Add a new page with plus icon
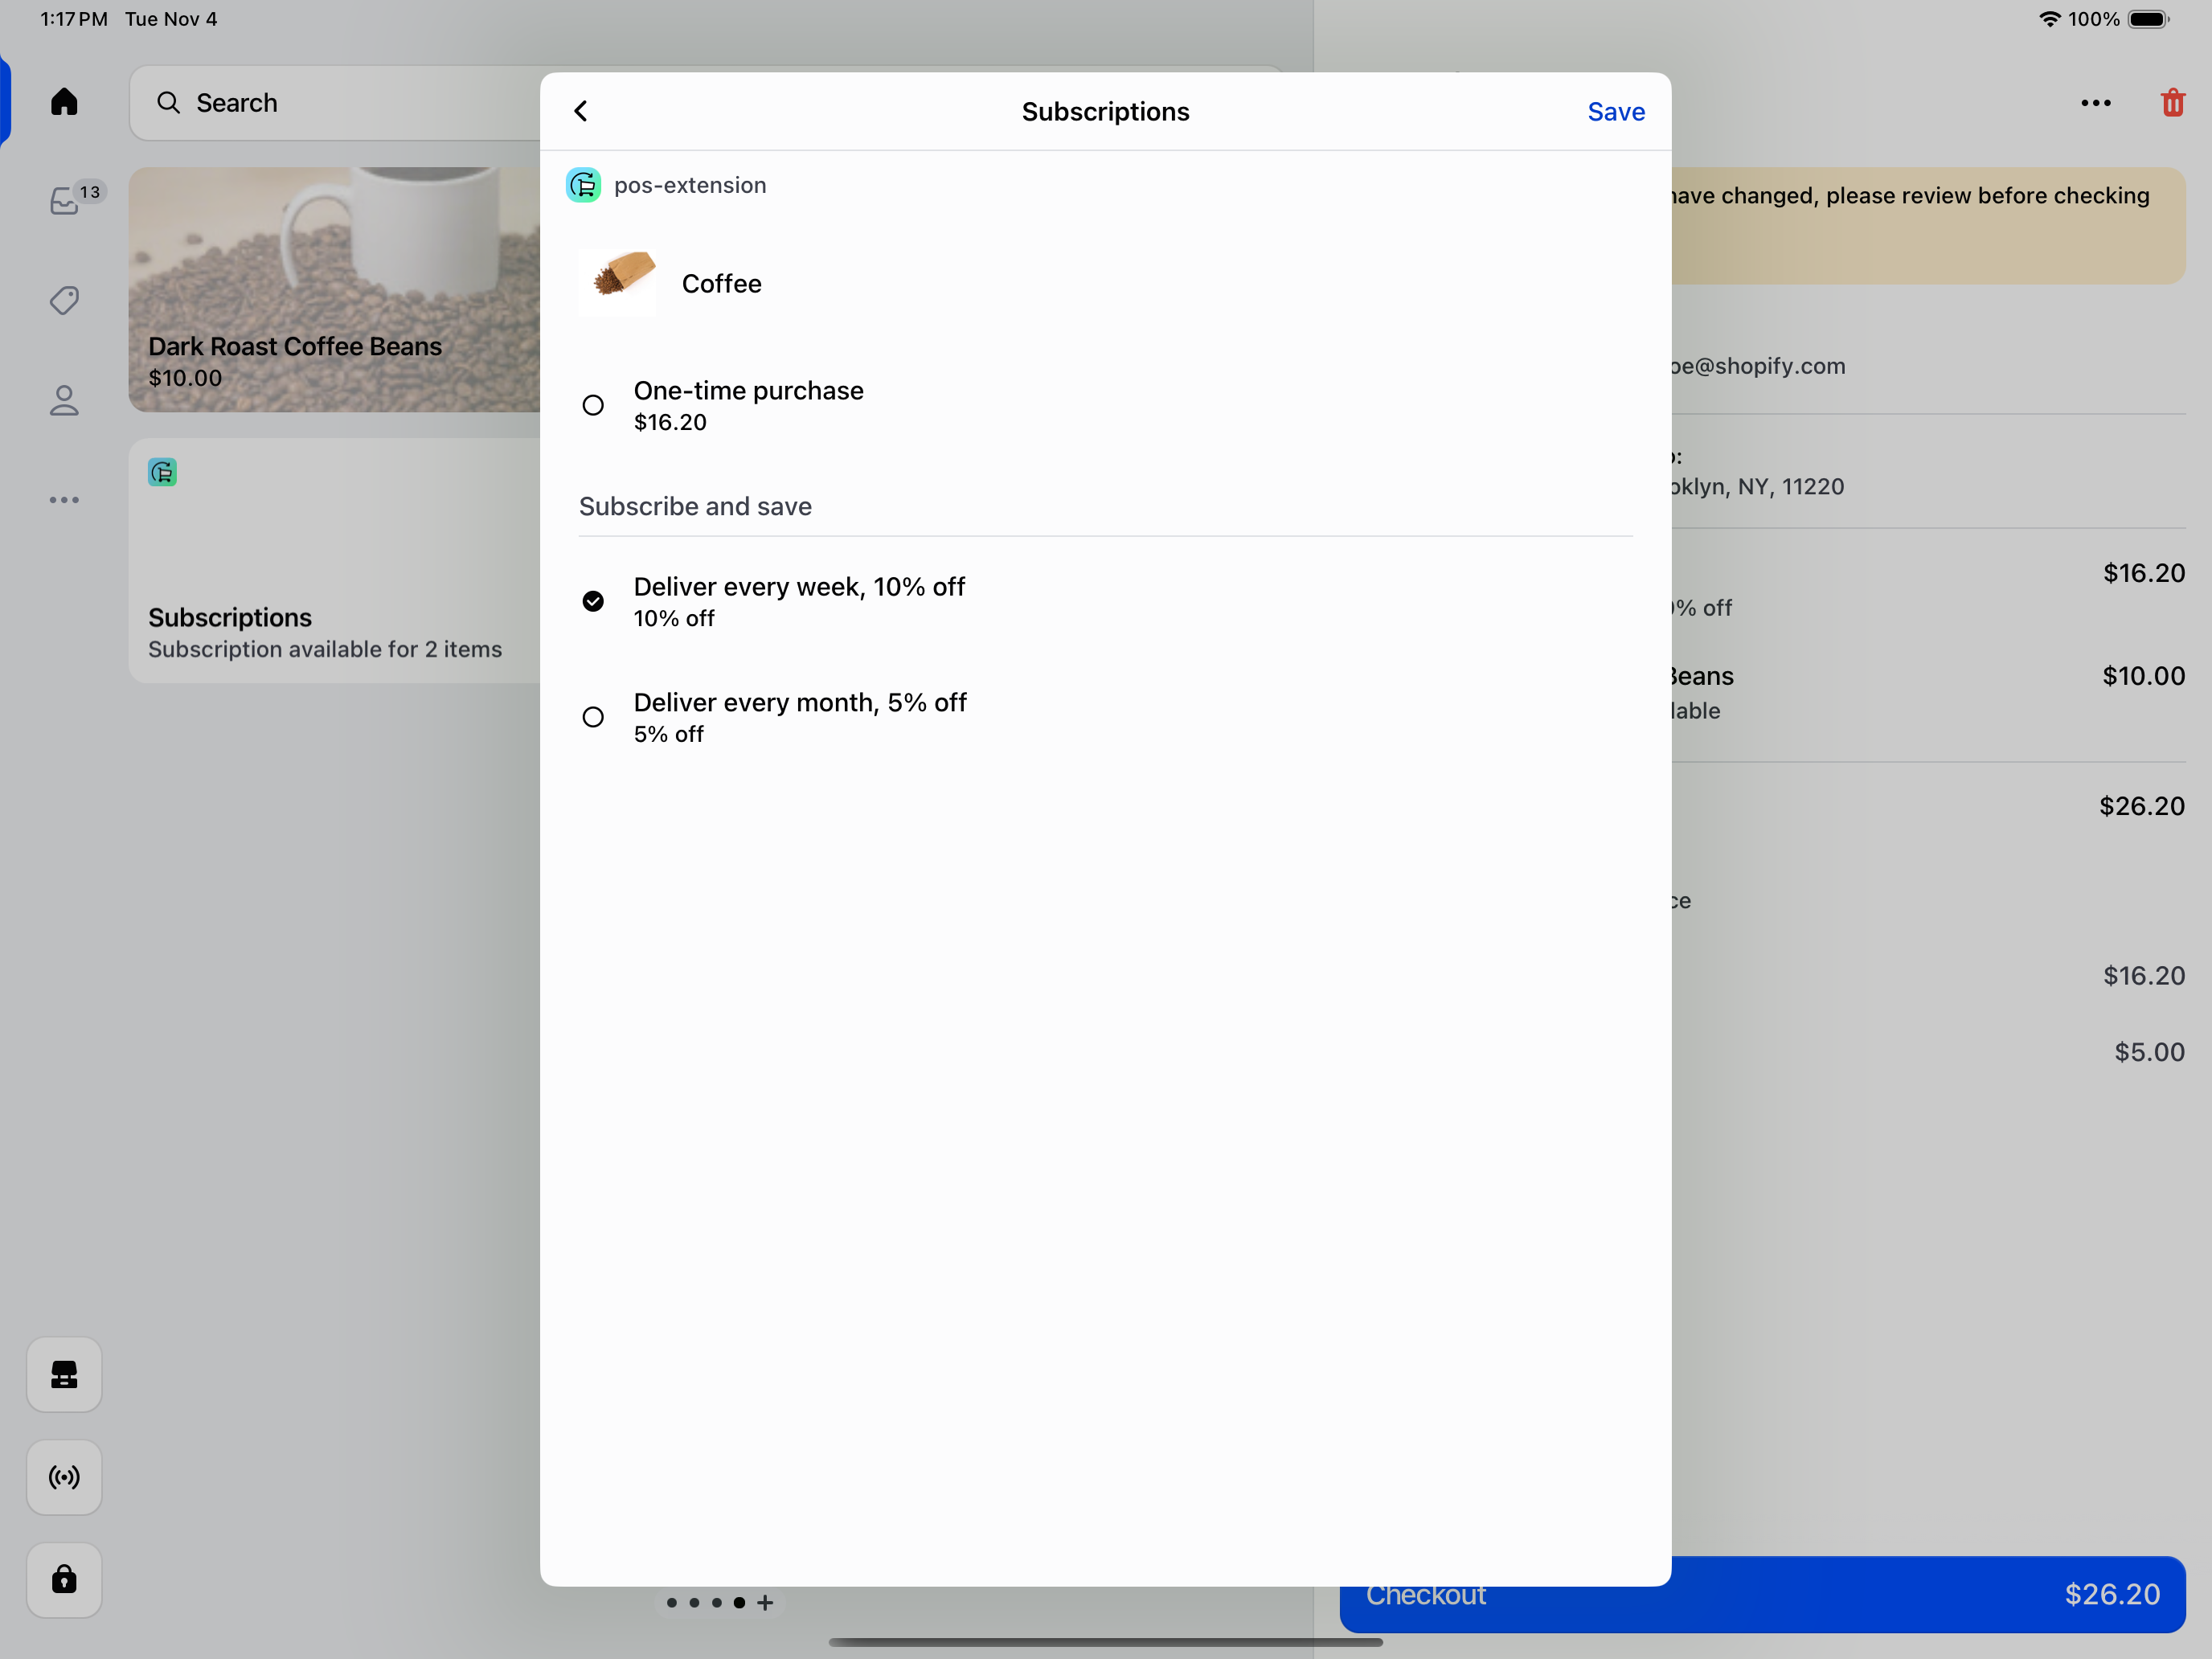Image resolution: width=2212 pixels, height=1659 pixels. click(765, 1602)
